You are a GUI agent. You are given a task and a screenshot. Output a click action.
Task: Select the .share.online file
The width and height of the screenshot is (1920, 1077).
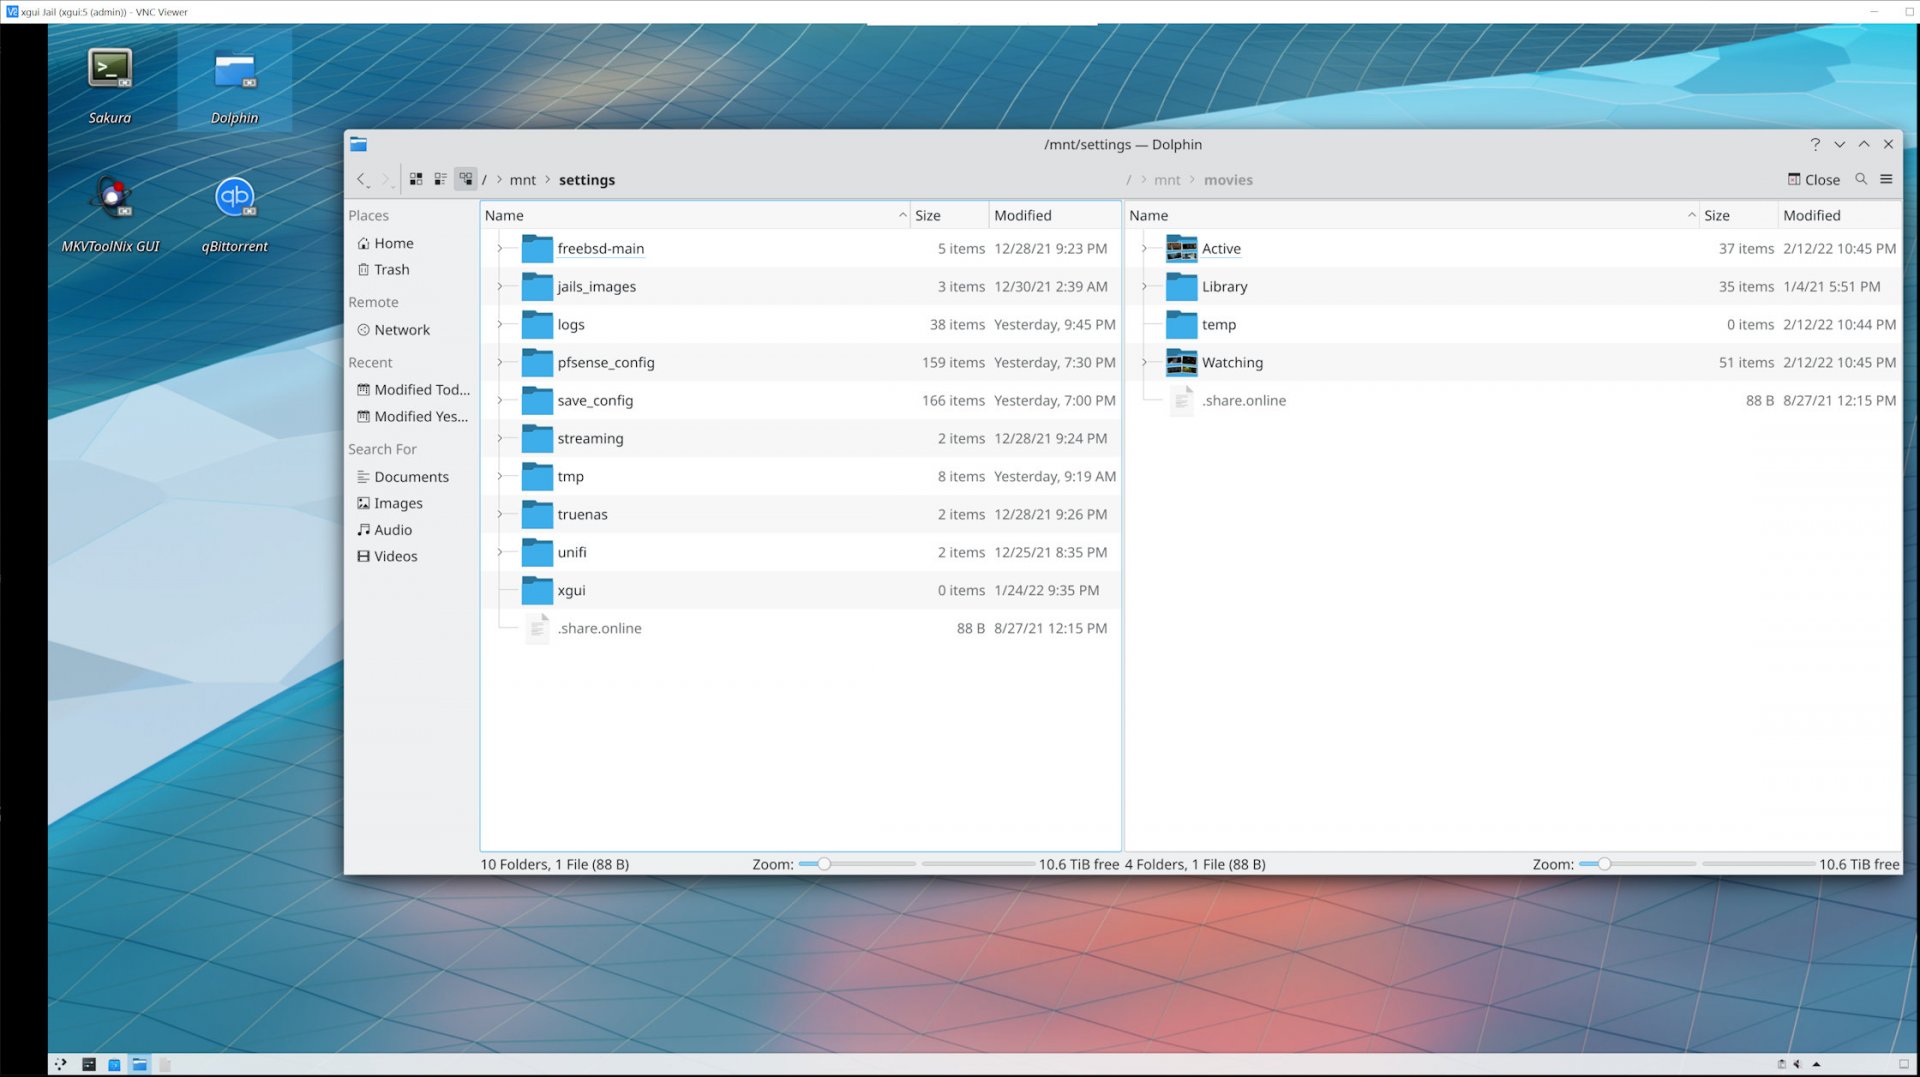point(599,628)
